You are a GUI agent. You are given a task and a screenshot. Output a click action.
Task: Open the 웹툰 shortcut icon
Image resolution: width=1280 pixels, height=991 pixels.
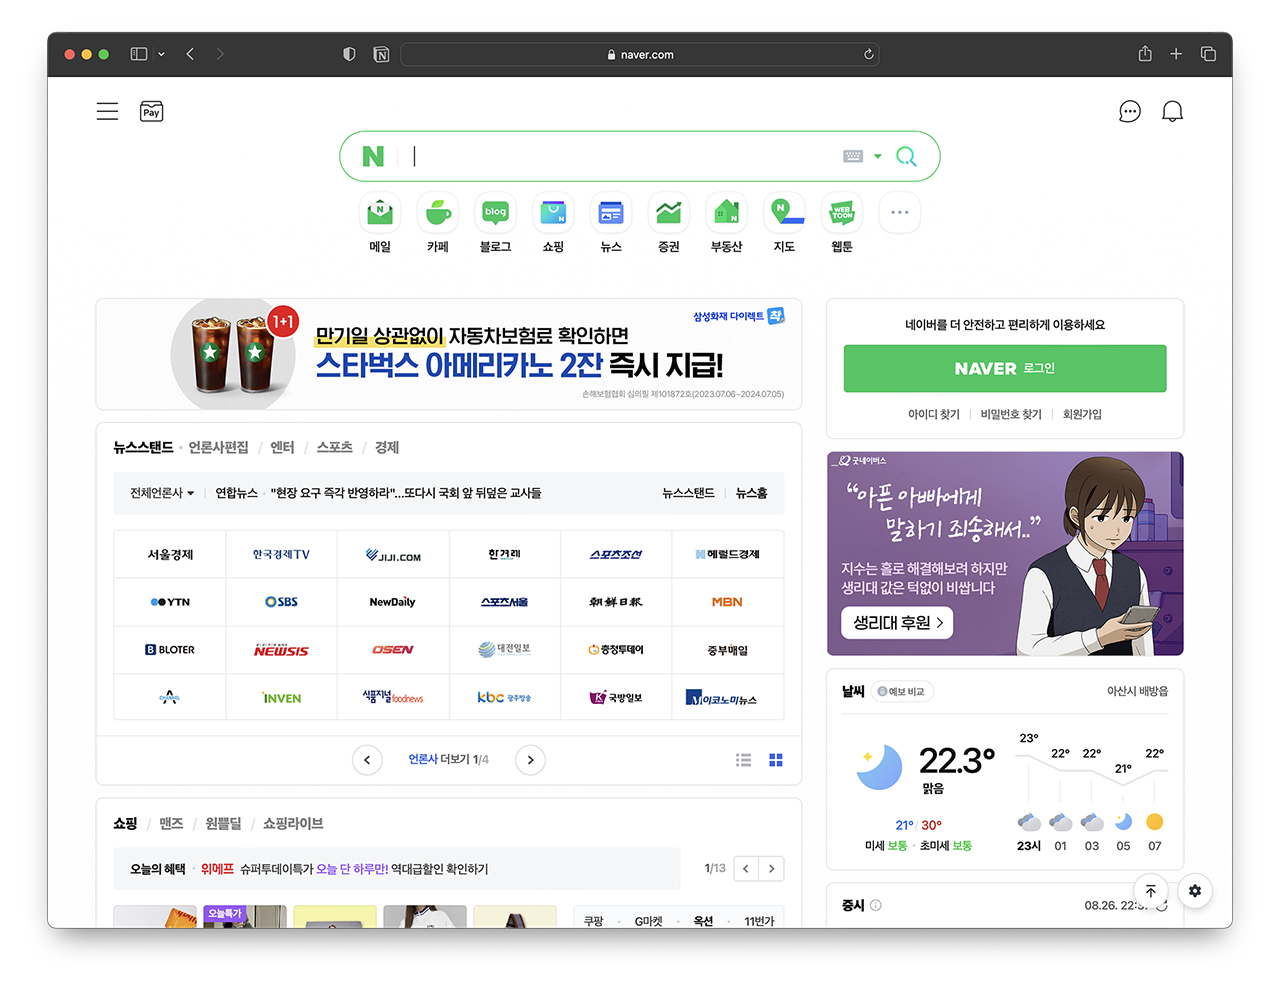(x=842, y=213)
